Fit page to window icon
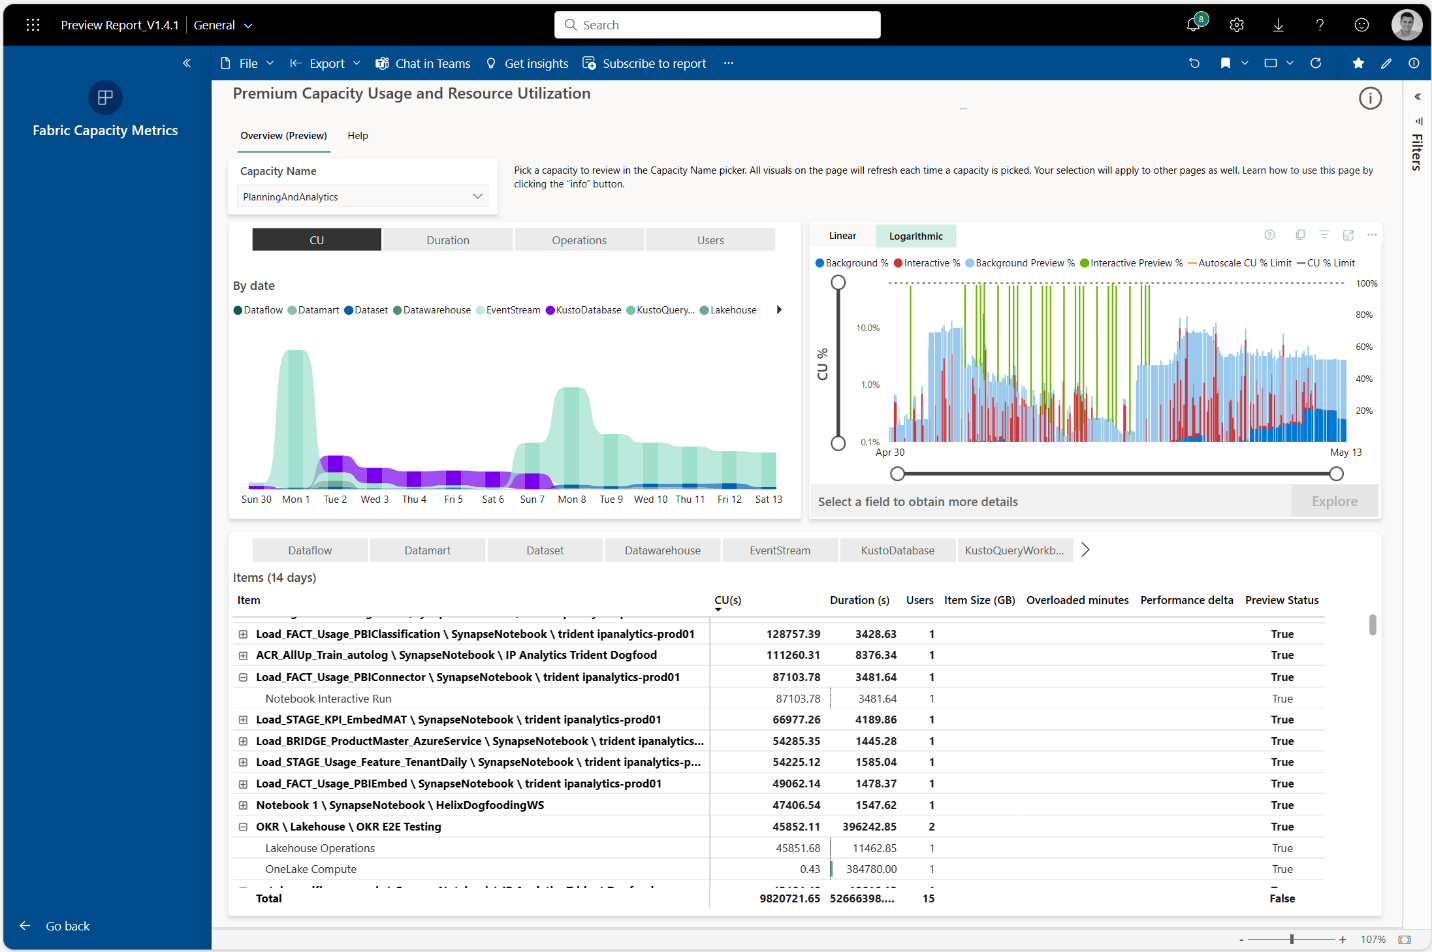 1404,939
